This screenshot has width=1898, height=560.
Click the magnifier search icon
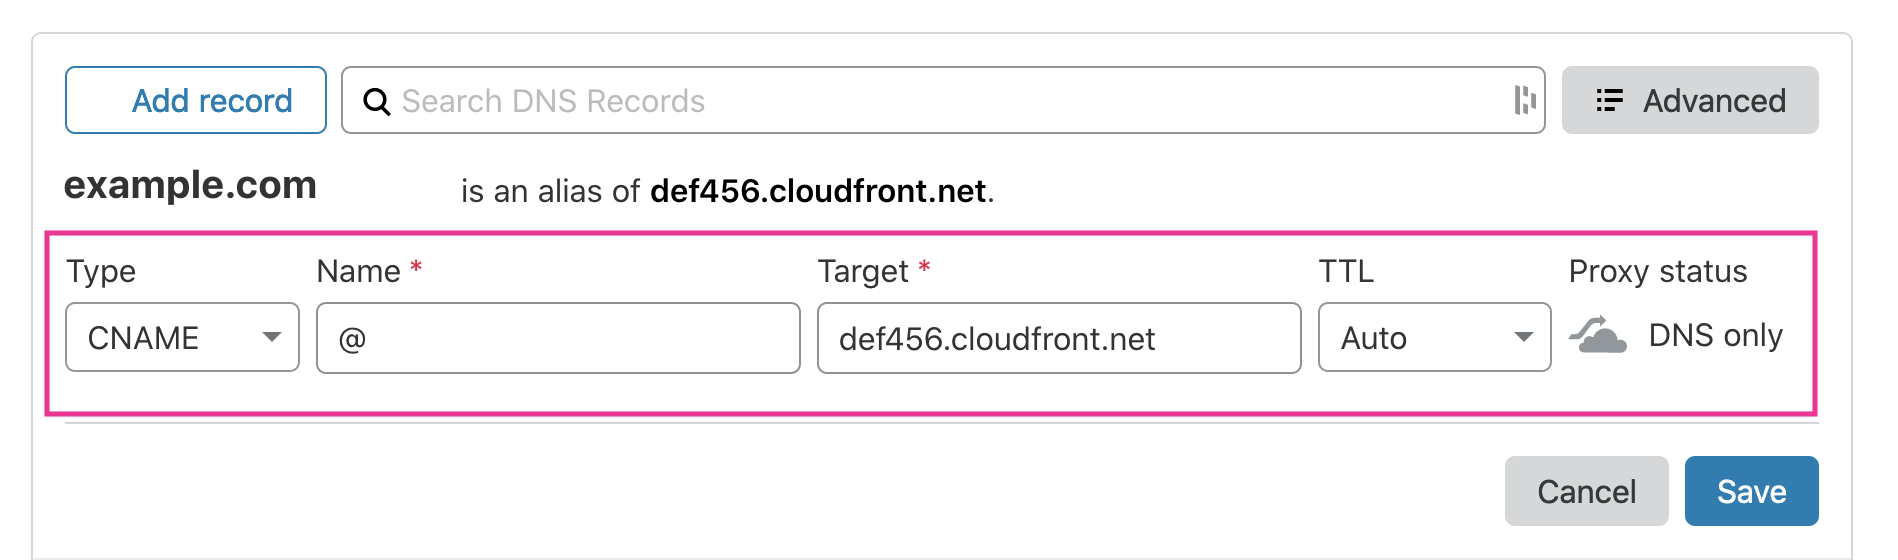376,101
